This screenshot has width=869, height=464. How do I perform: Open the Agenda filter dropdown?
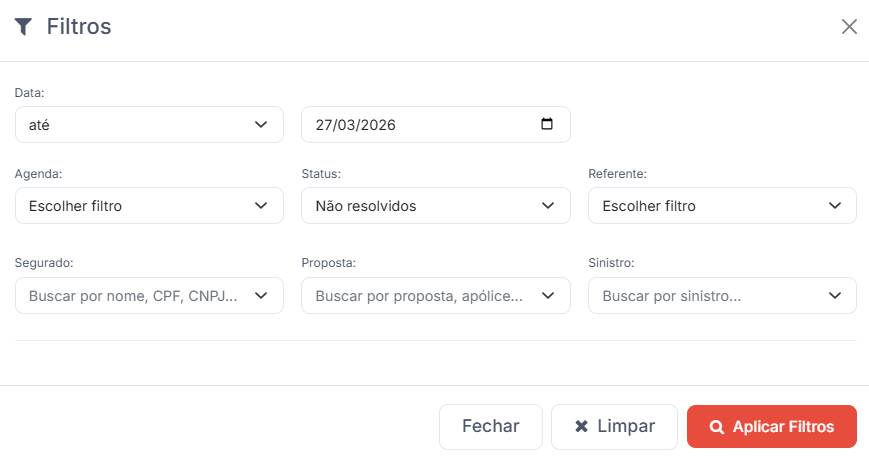(x=149, y=206)
